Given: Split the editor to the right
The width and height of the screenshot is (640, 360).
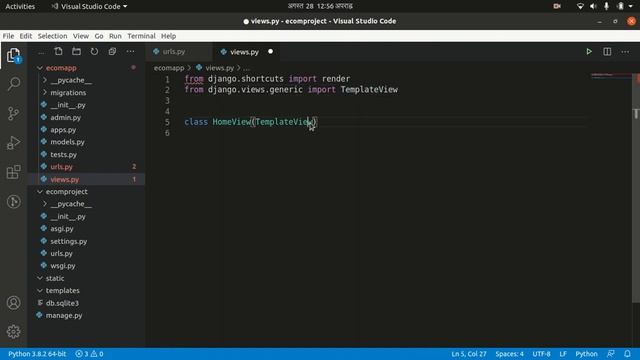Looking at the screenshot, I should pos(607,51).
